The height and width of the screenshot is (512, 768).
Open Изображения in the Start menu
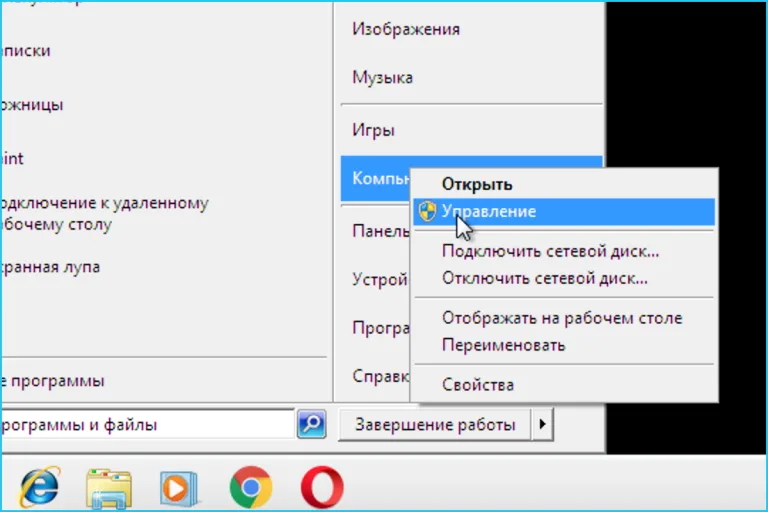(471, 29)
